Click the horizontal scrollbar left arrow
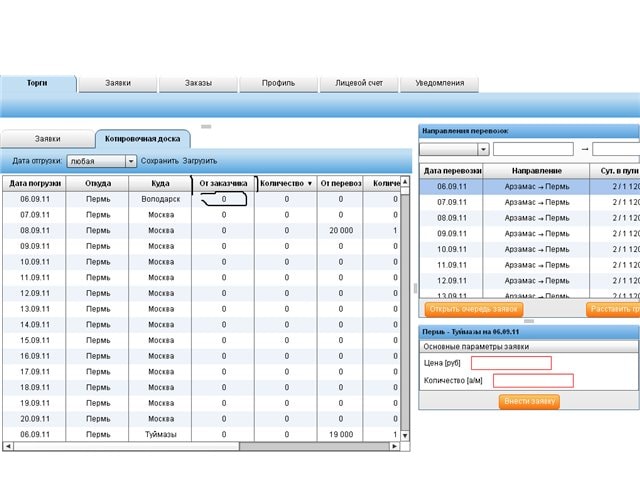Screen dimensions: 640x479 (x=7, y=446)
